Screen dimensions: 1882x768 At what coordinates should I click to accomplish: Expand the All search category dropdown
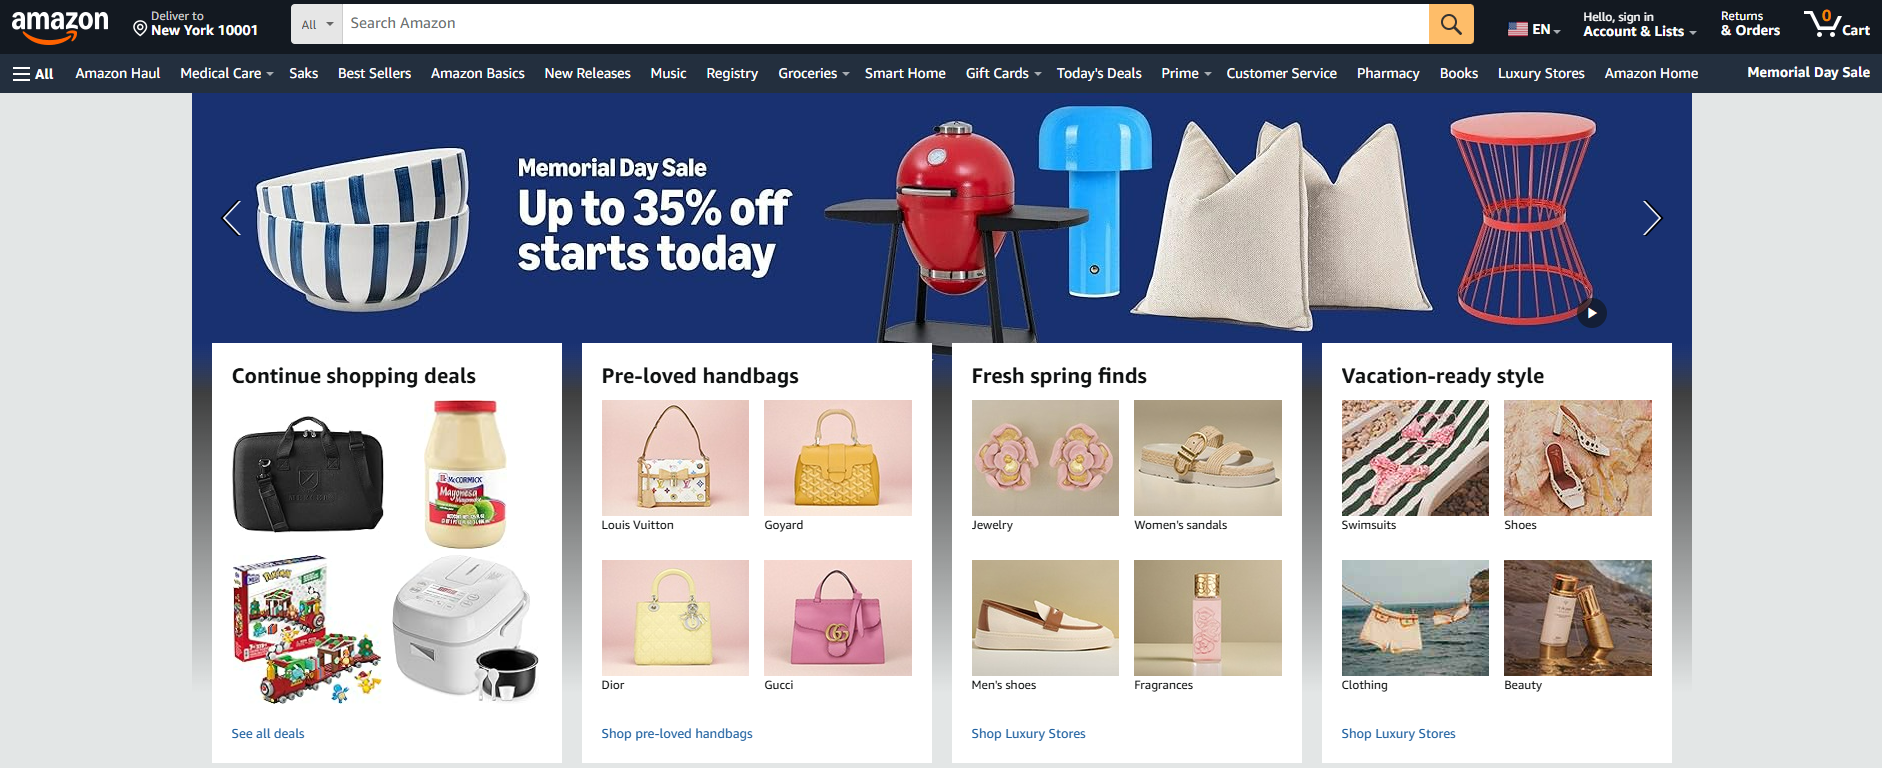[317, 24]
